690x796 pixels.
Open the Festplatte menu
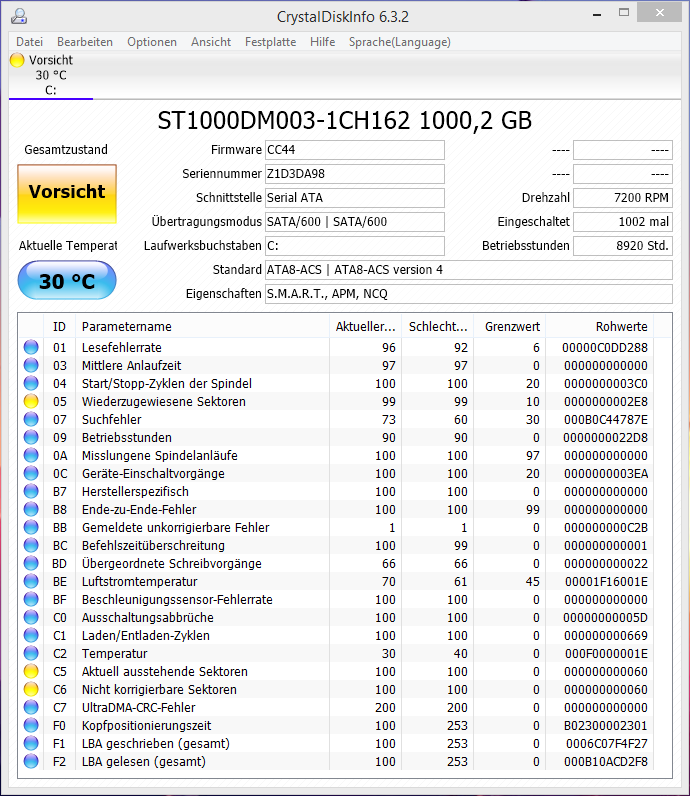(270, 42)
